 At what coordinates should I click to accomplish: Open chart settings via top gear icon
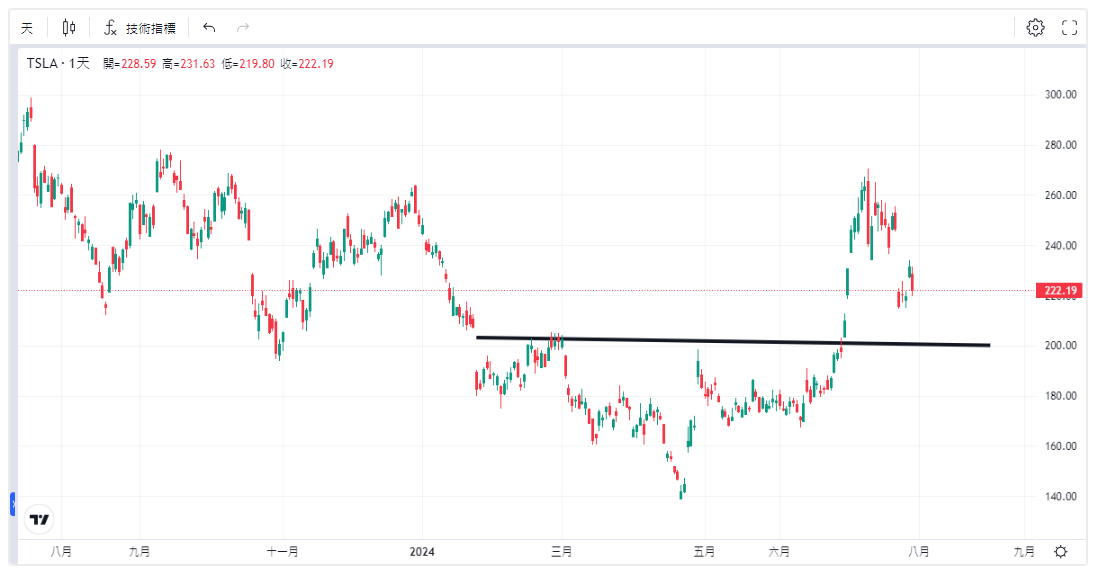1035,28
